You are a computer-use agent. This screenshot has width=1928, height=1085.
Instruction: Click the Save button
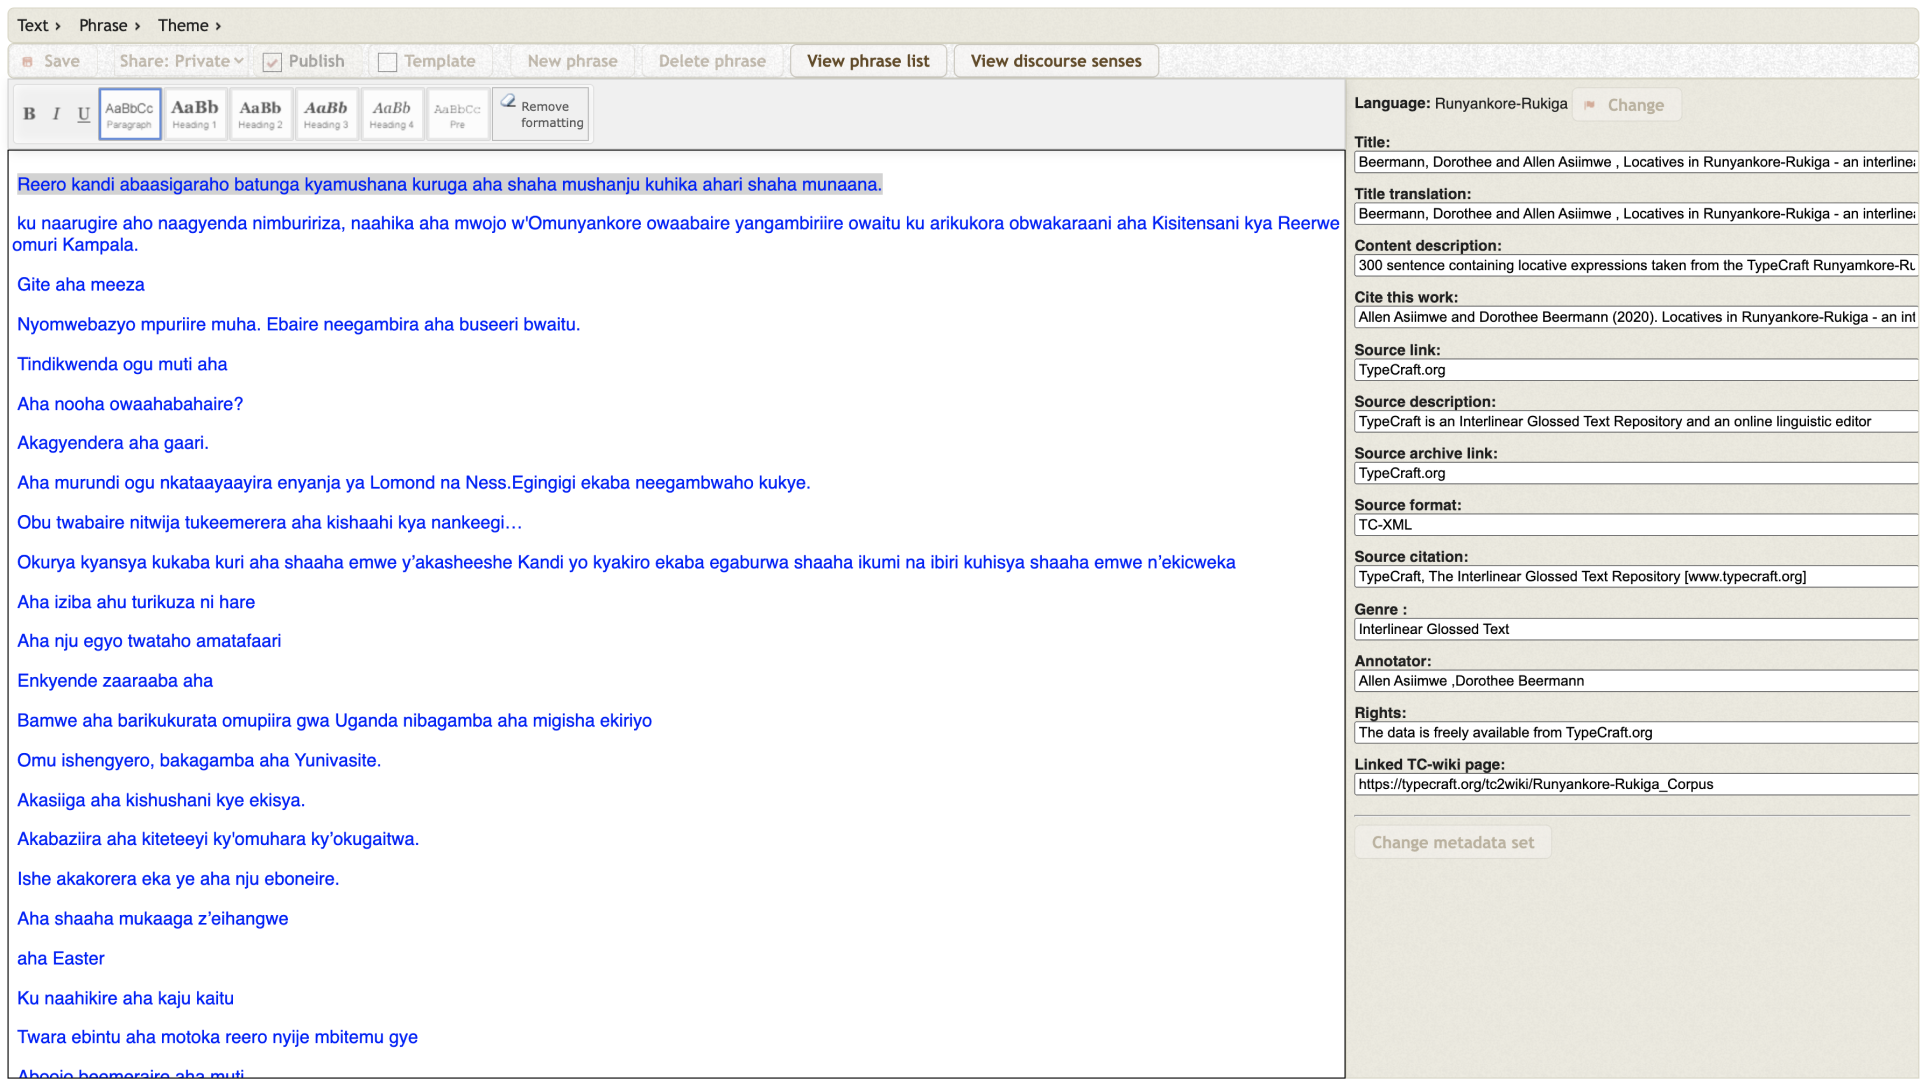52,61
